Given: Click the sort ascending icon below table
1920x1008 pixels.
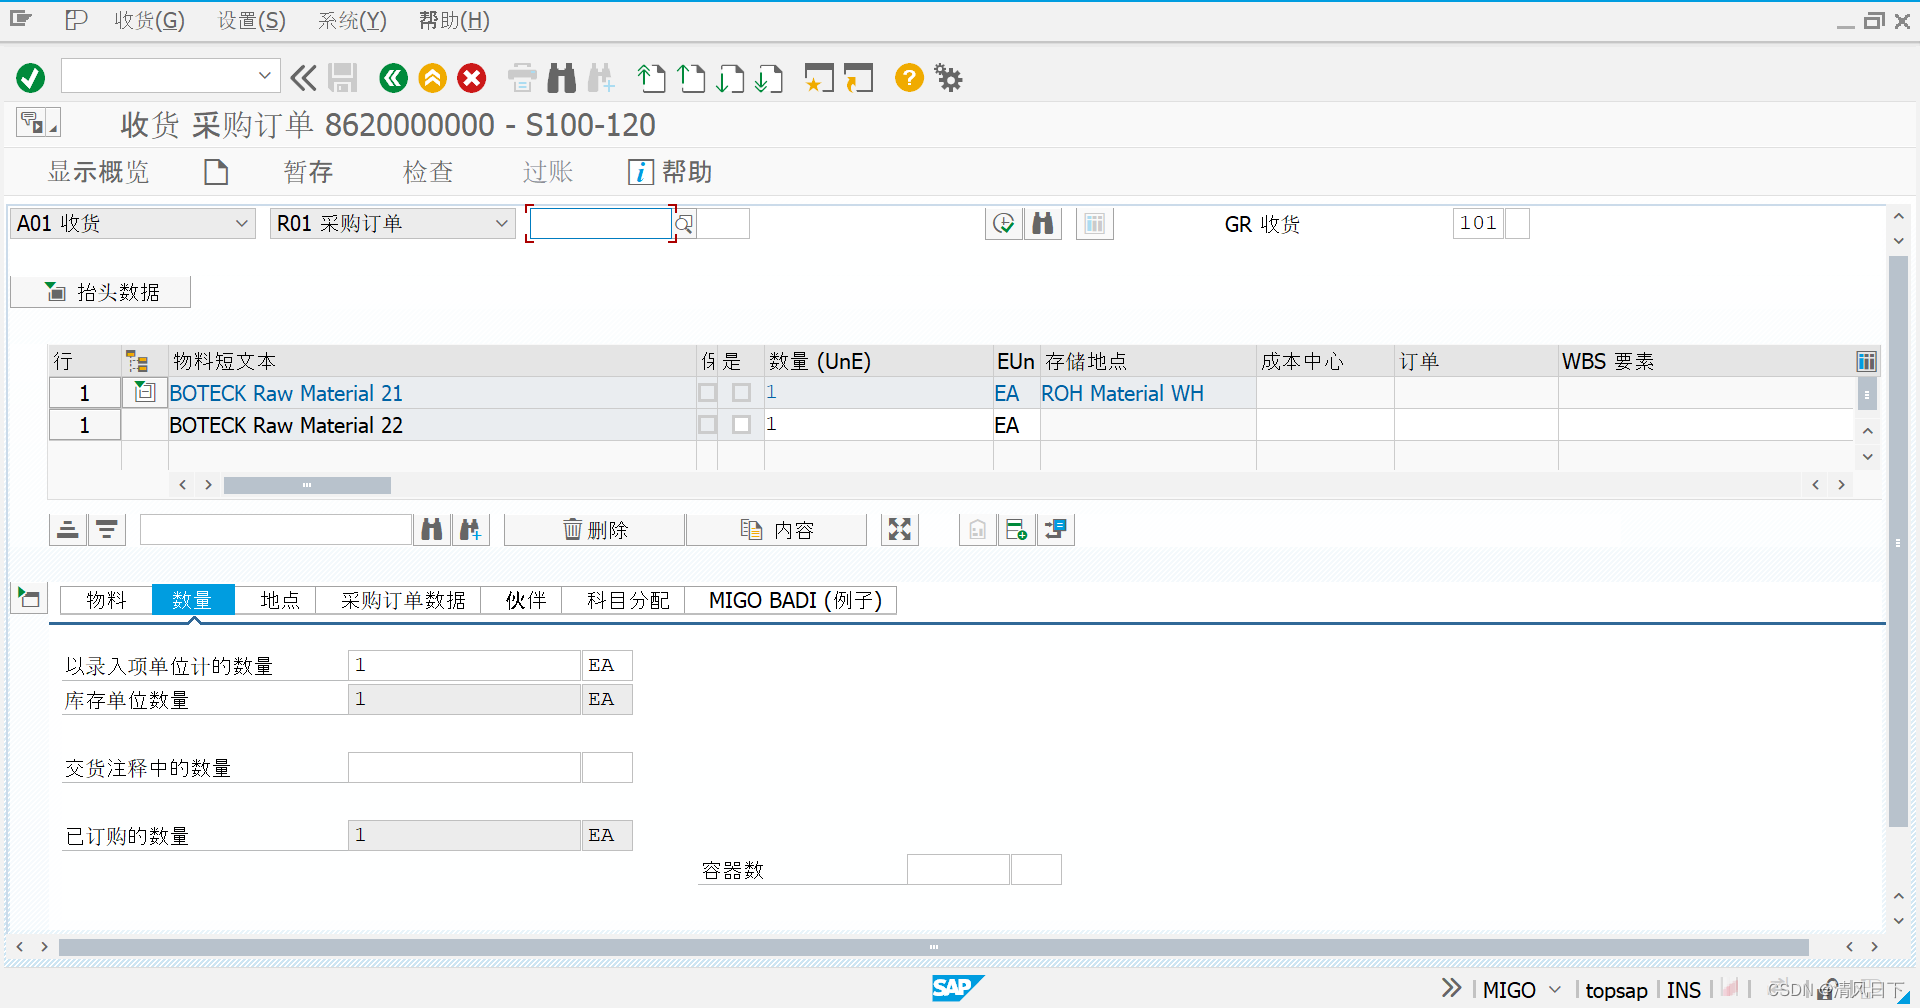Looking at the screenshot, I should tap(68, 530).
